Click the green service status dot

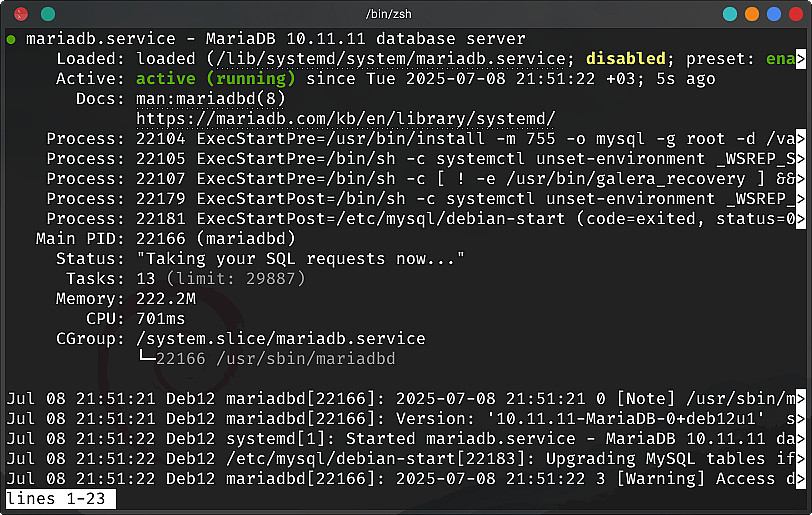pos(10,39)
